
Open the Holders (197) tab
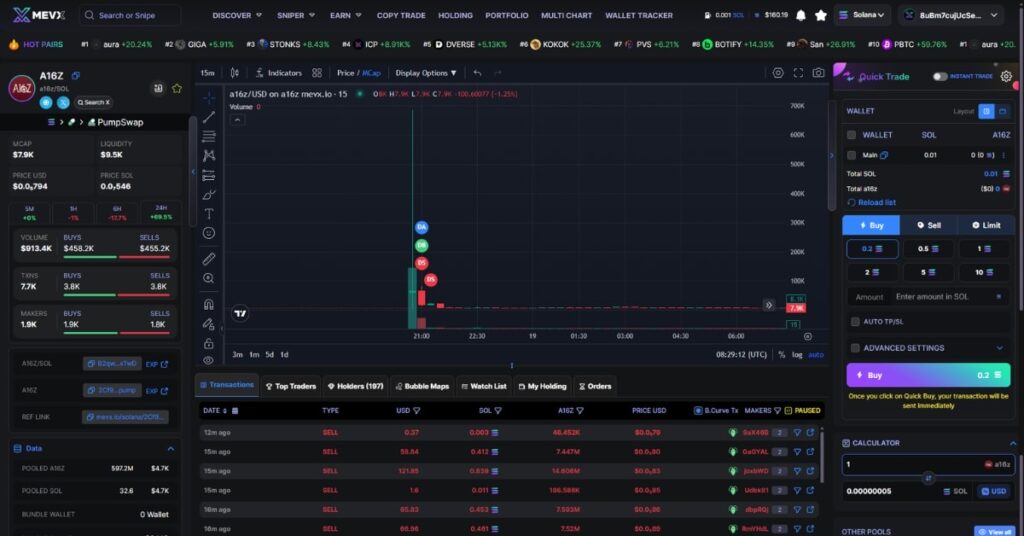pyautogui.click(x=355, y=386)
